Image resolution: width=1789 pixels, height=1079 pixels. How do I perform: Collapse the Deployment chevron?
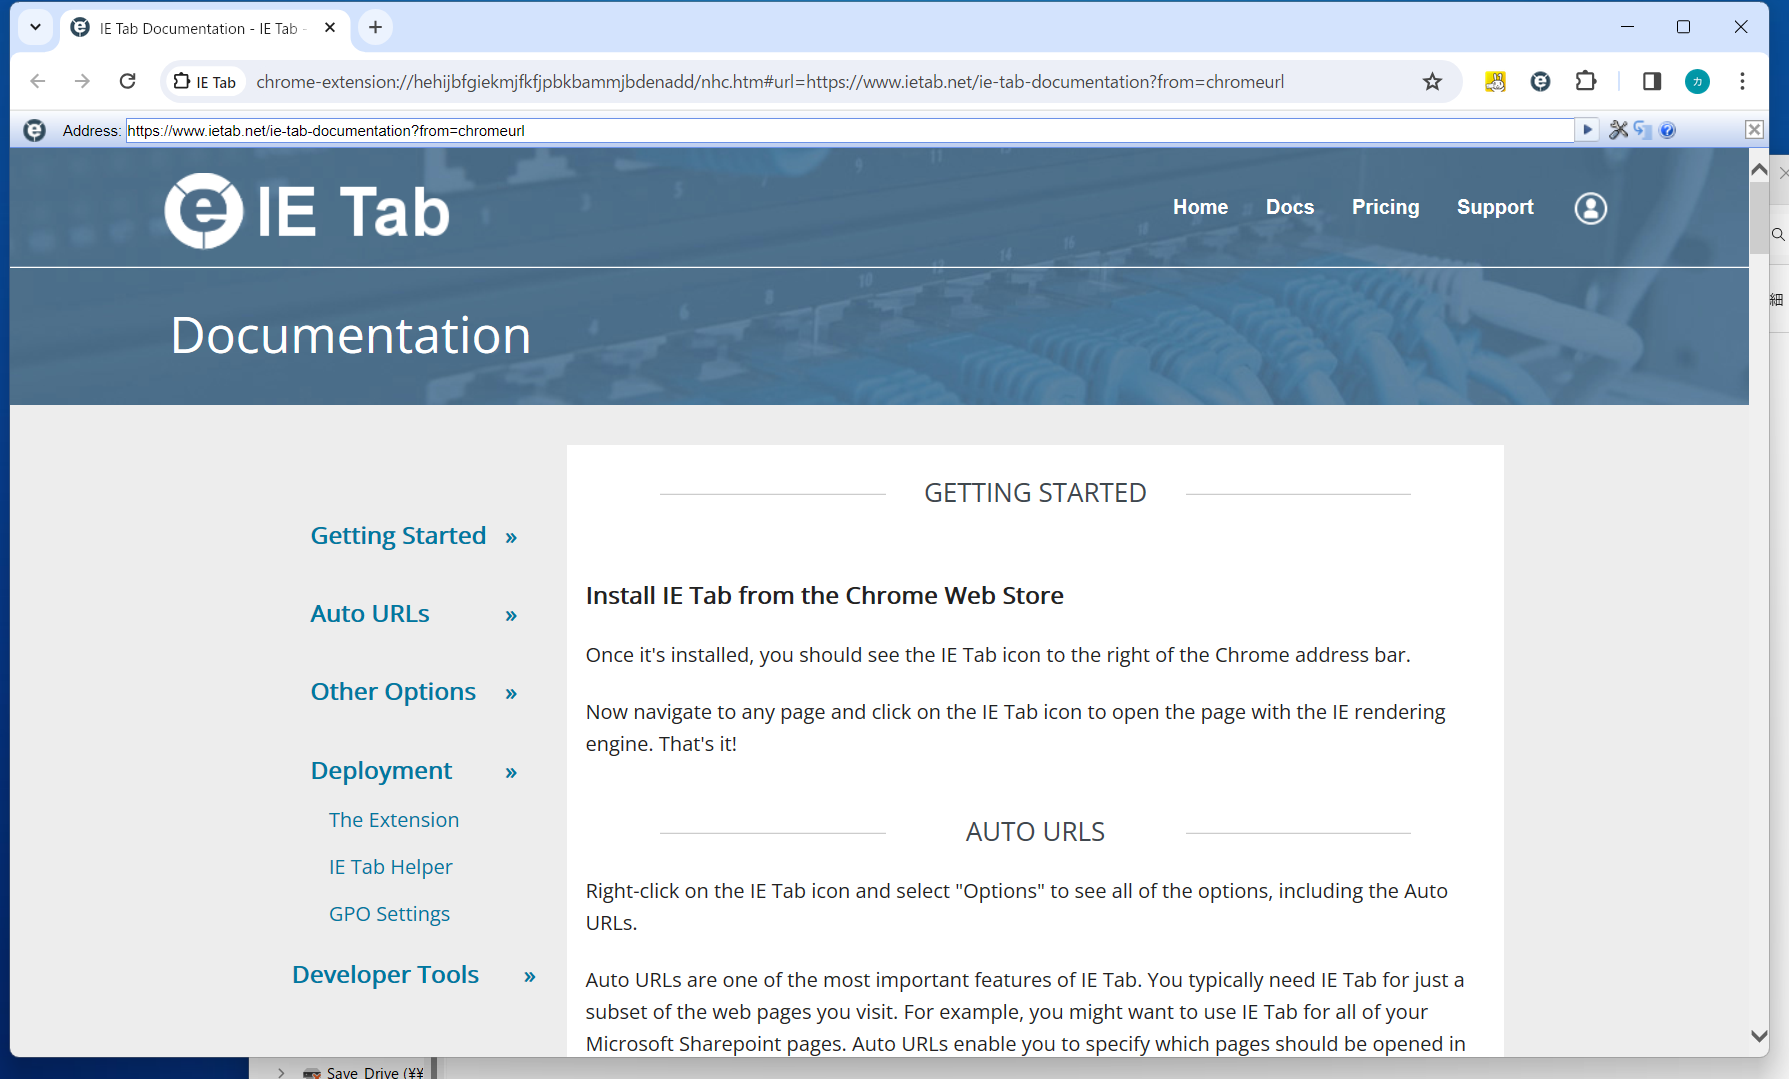(x=511, y=773)
